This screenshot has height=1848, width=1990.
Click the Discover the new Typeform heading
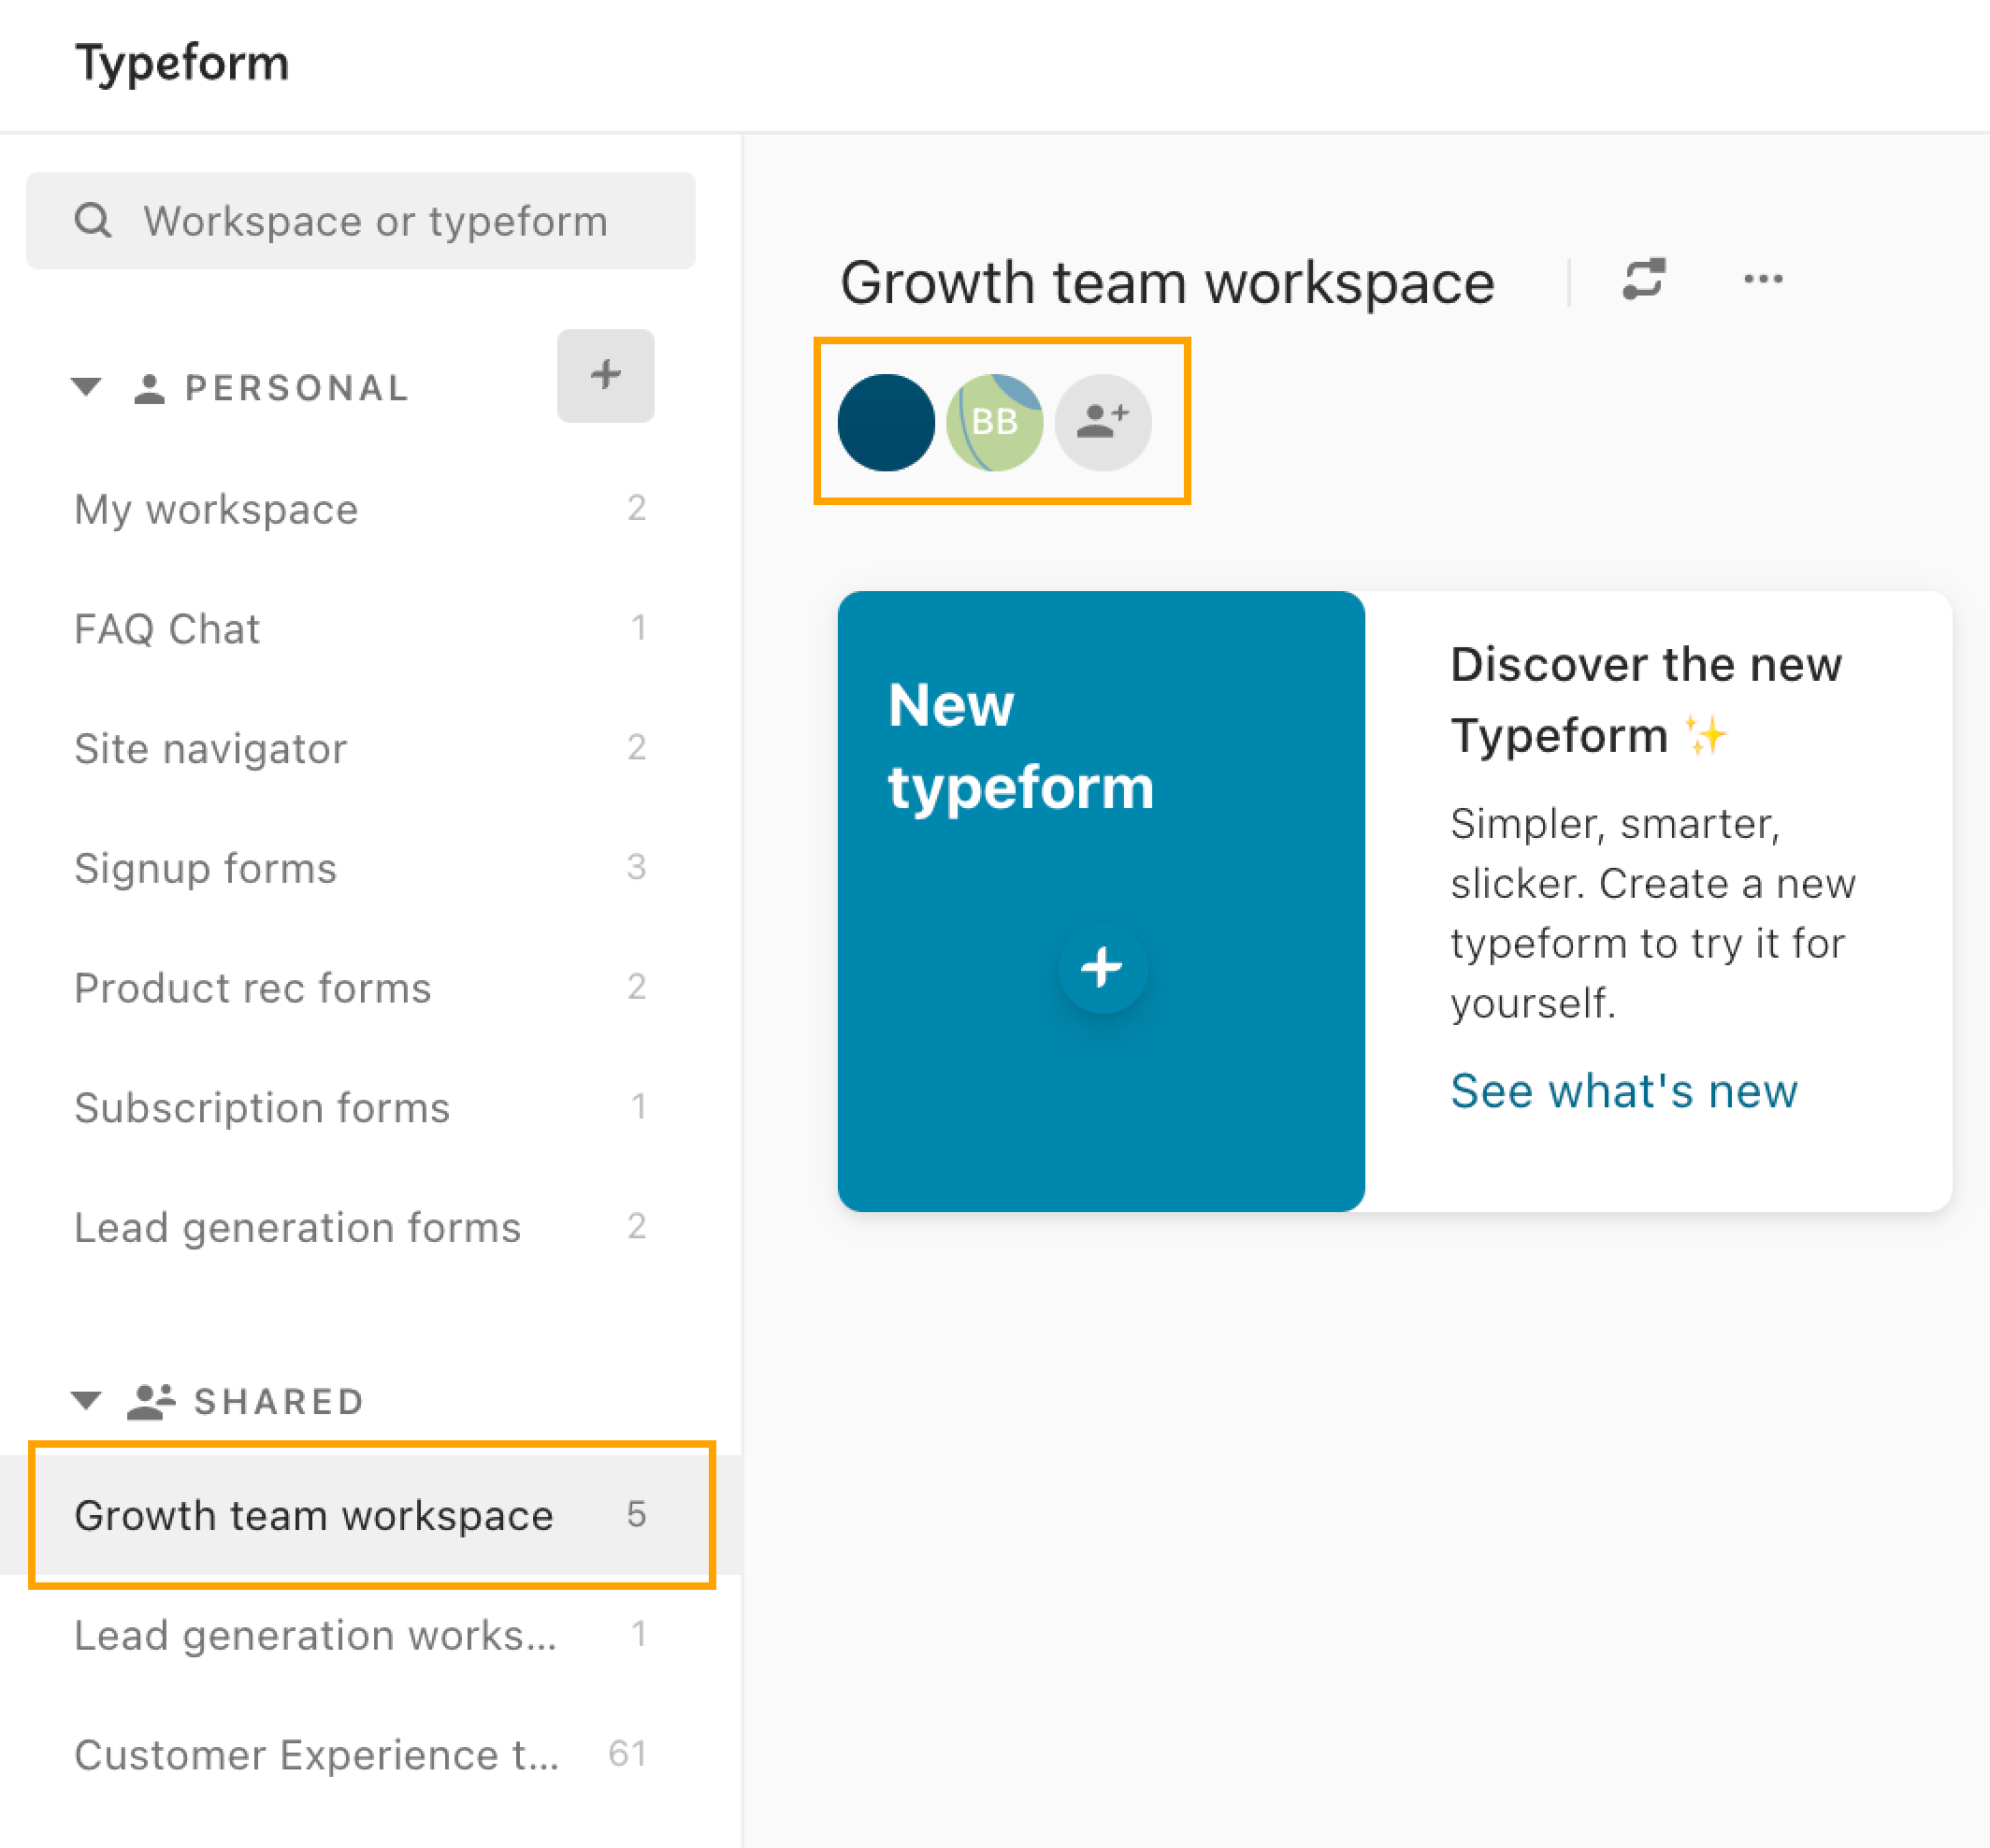[x=1646, y=700]
